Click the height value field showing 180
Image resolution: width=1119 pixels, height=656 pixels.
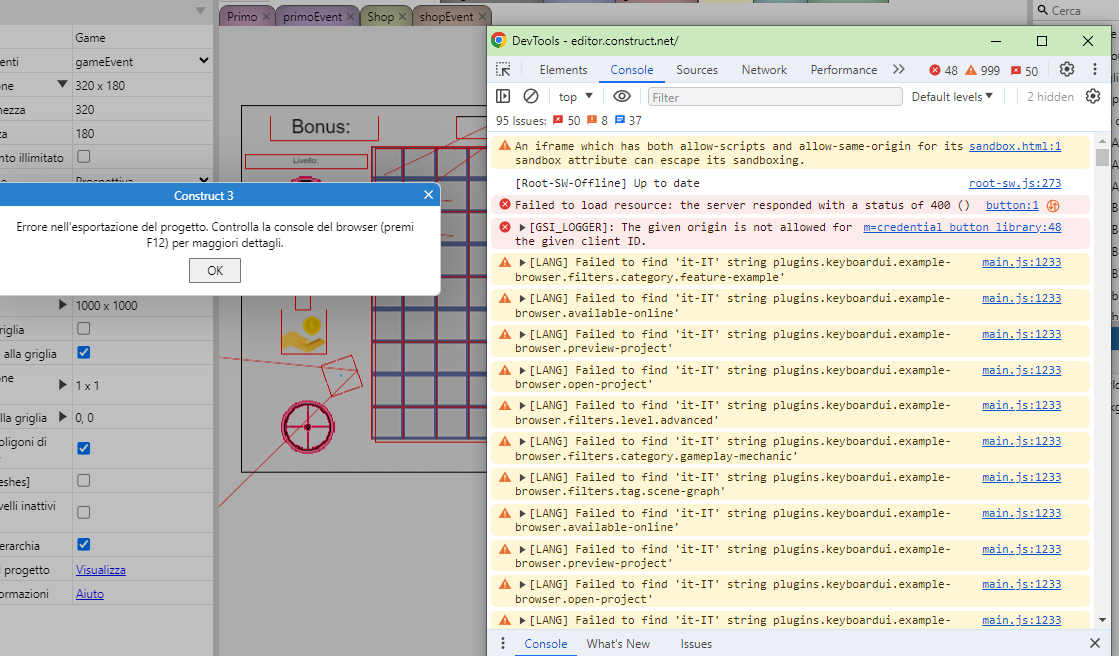click(142, 133)
